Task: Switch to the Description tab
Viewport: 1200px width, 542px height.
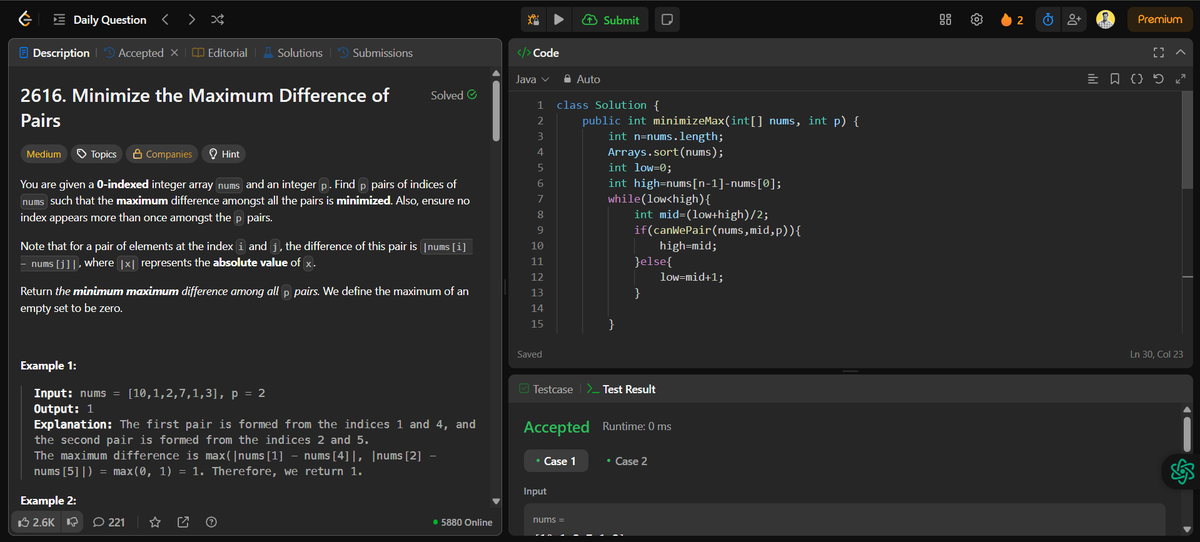Action: pos(54,53)
